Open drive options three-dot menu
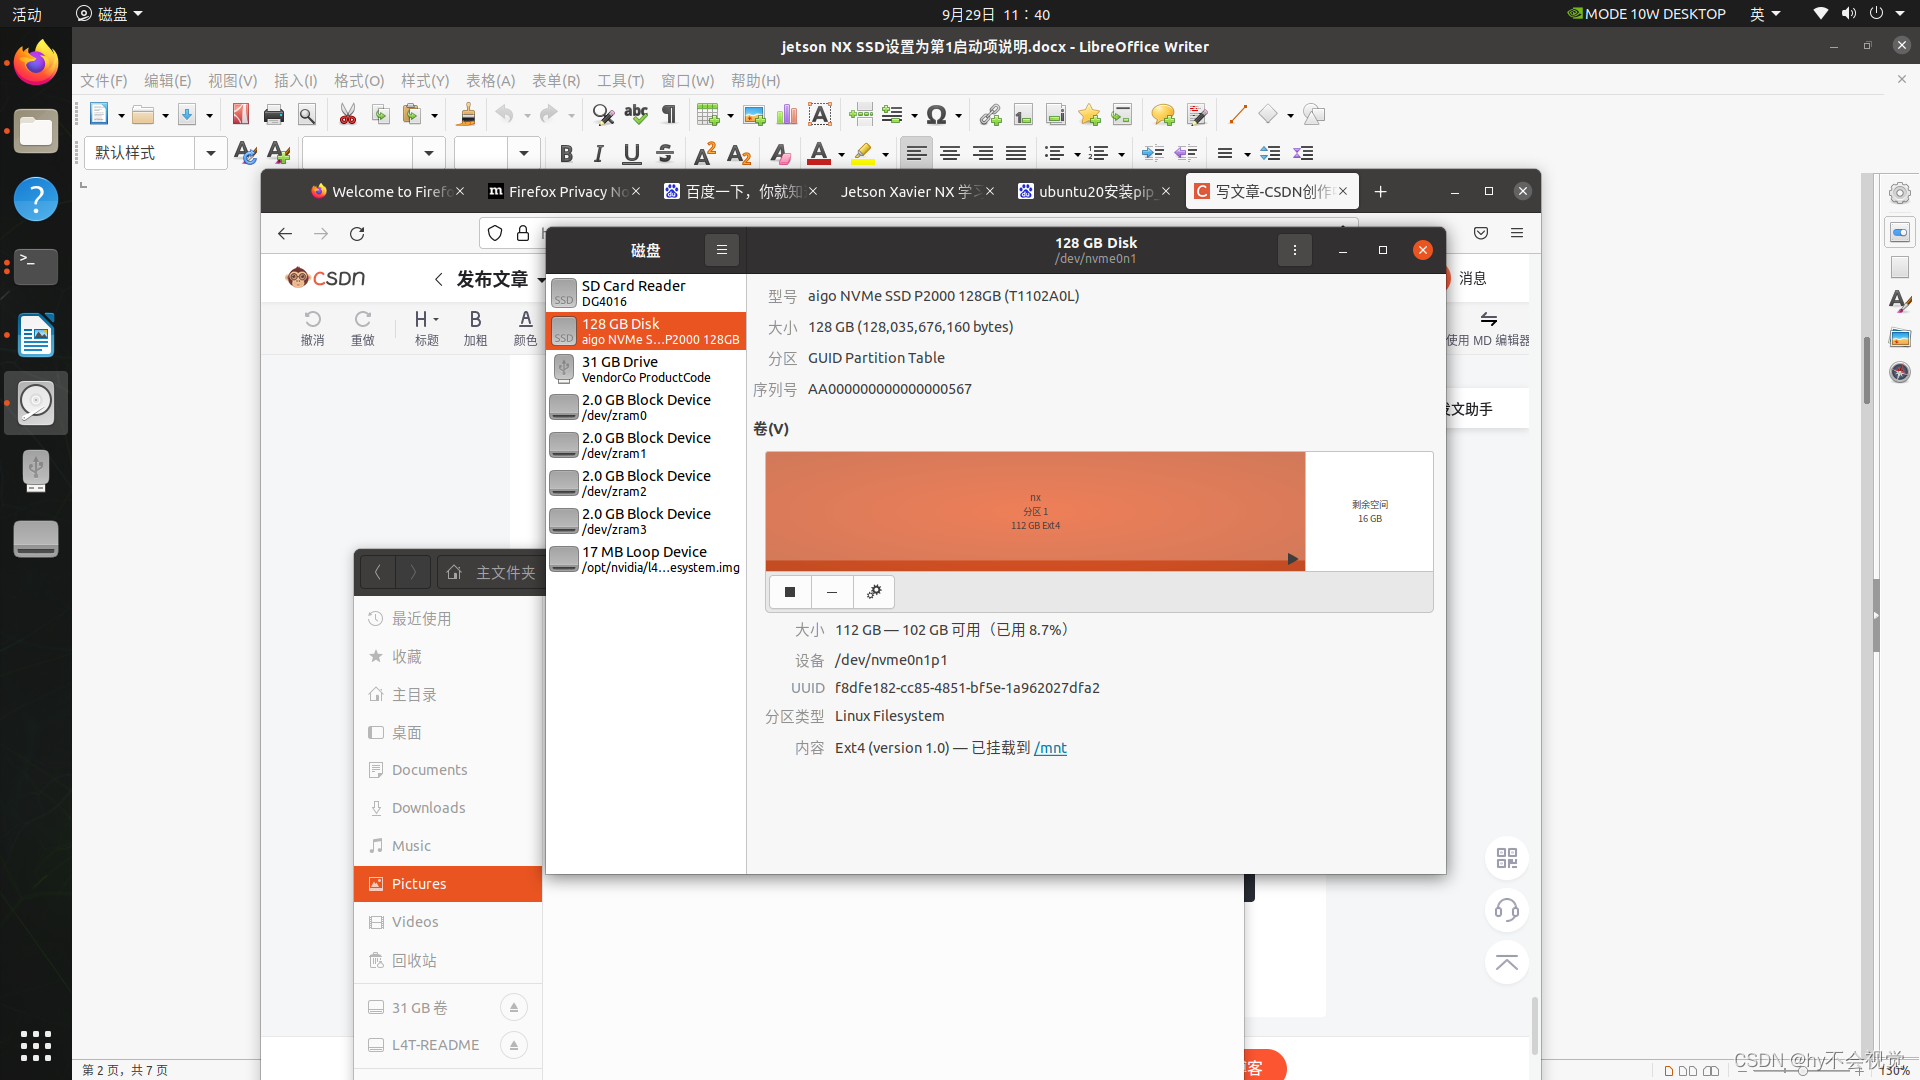1920x1080 pixels. [x=1294, y=250]
